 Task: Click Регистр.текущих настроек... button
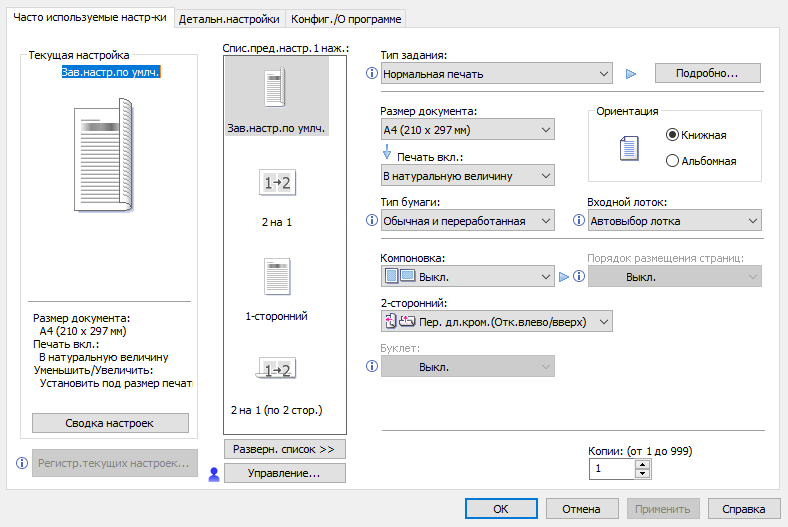click(x=115, y=463)
